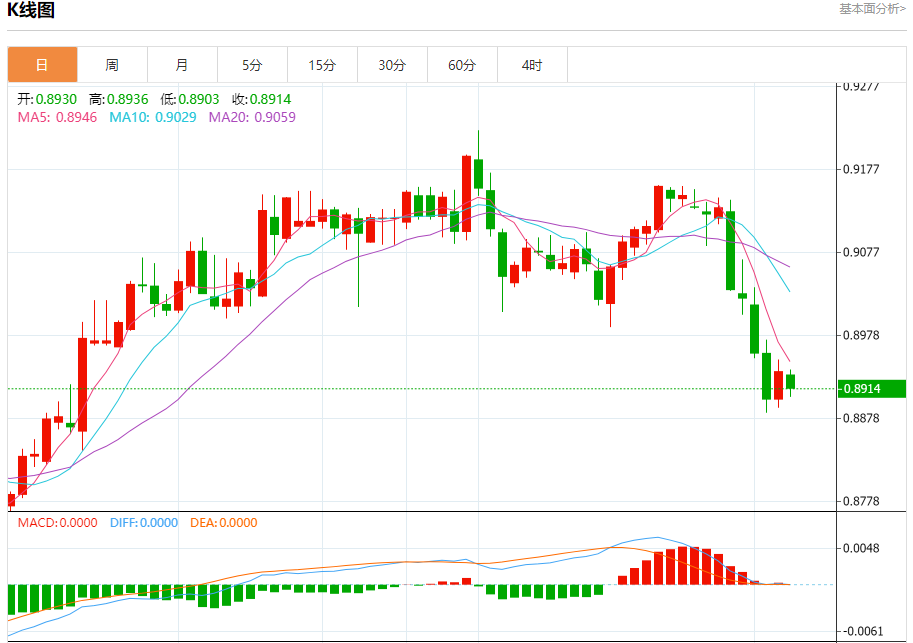This screenshot has width=913, height=643.
Task: Open the 基本面分析 link
Action: (872, 9)
